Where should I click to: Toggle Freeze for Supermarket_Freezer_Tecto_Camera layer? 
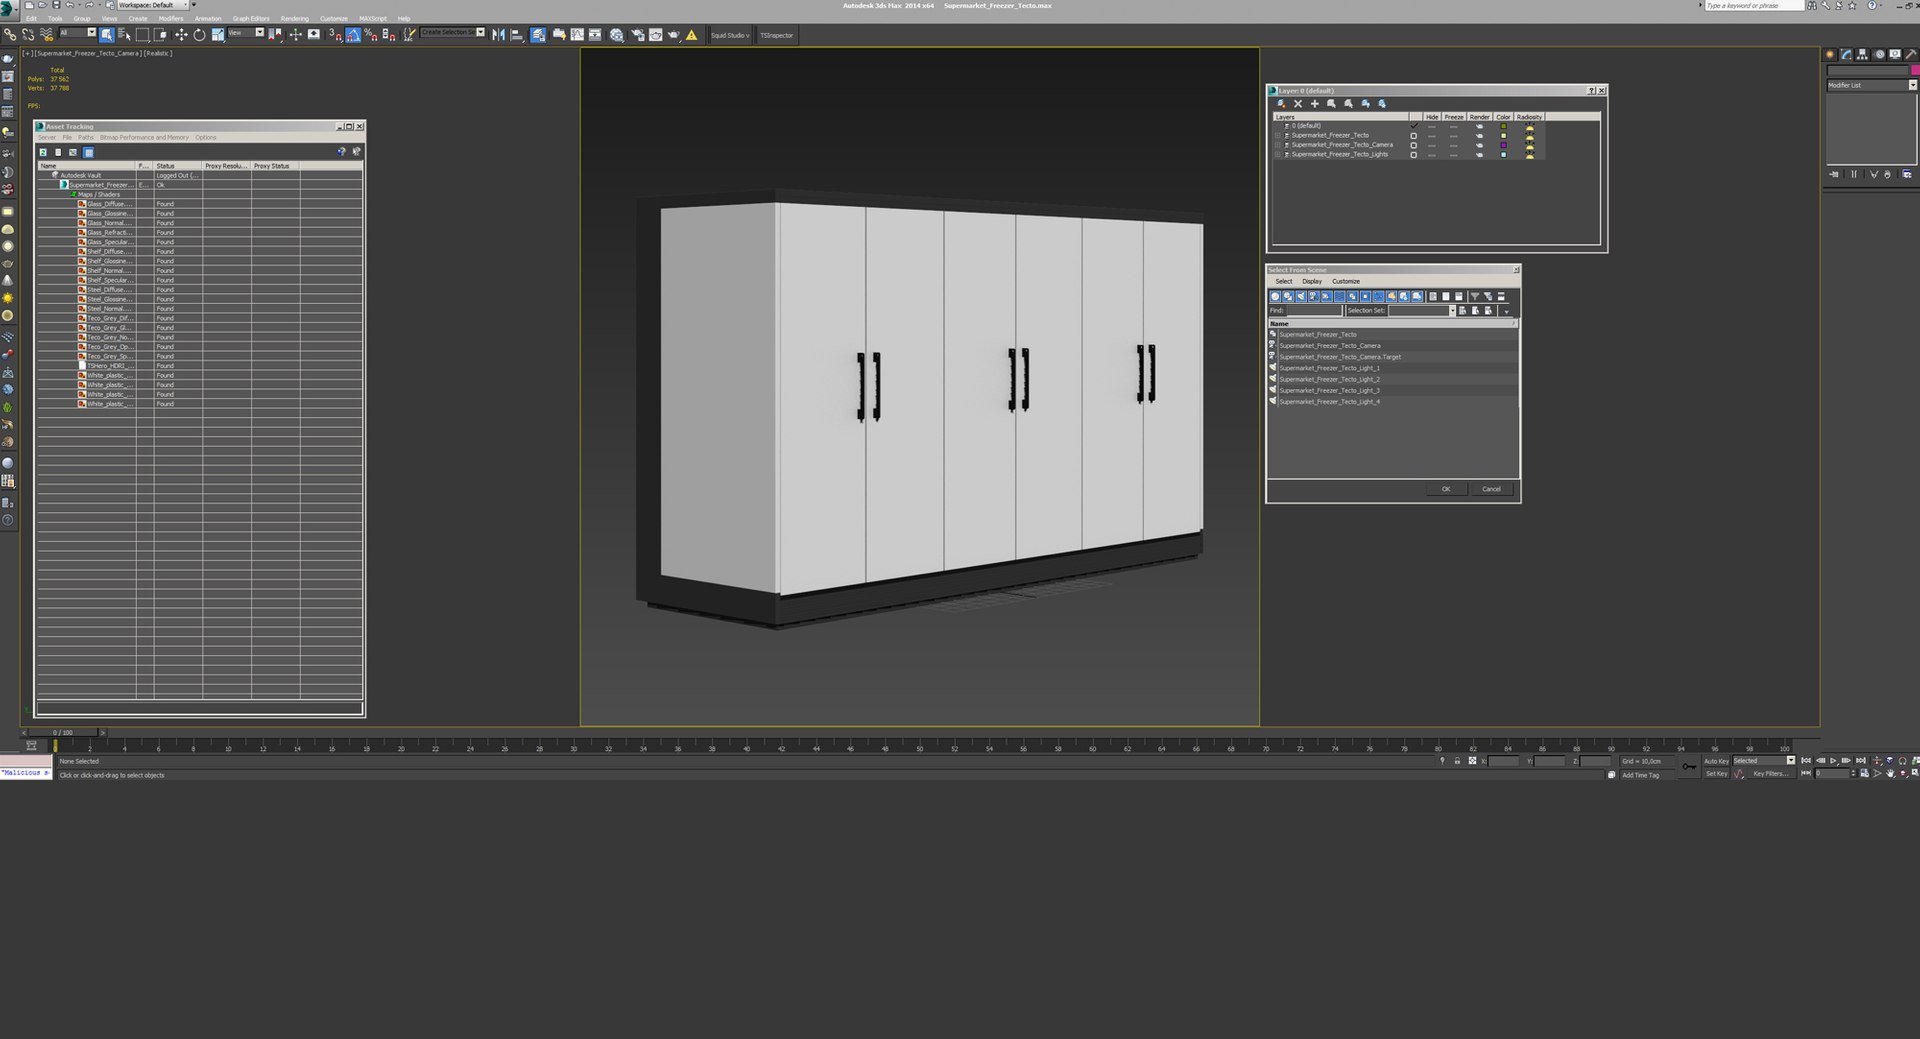point(1454,145)
